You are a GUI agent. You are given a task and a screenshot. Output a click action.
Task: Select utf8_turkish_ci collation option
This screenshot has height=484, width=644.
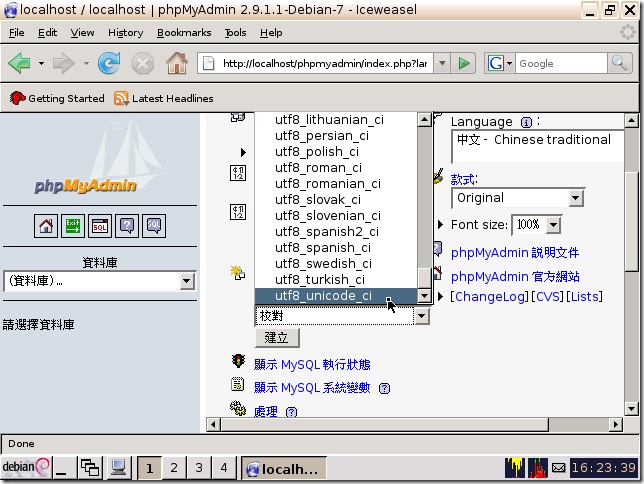click(336, 280)
